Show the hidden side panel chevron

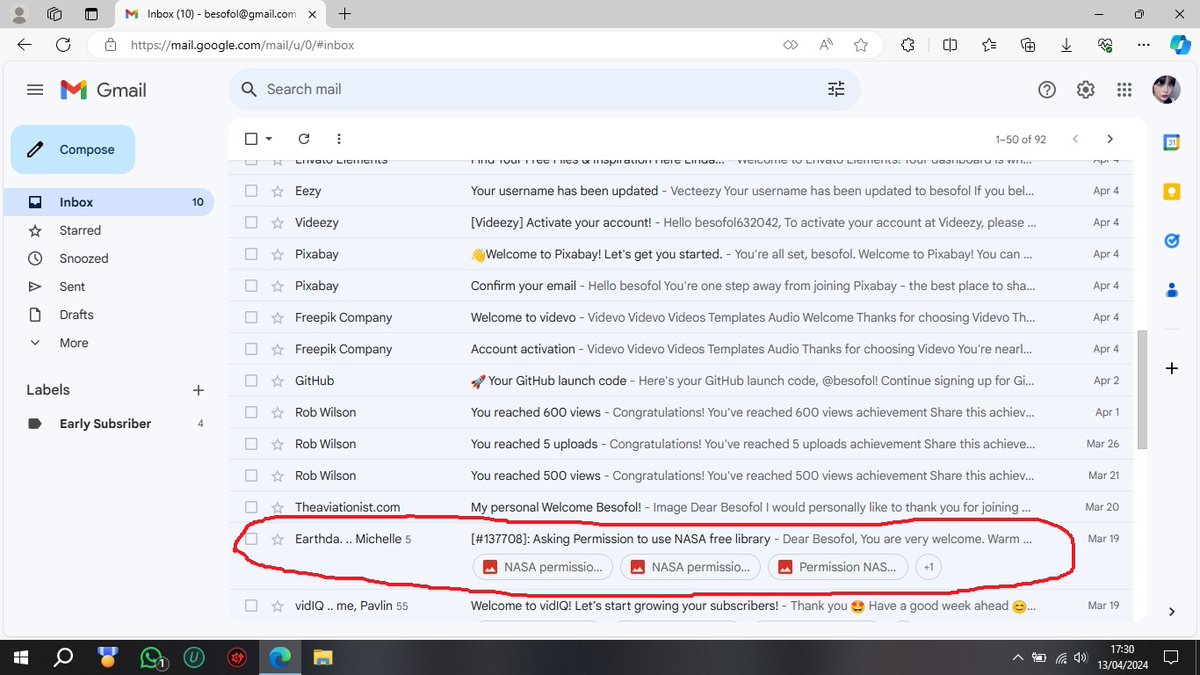[x=1171, y=611]
